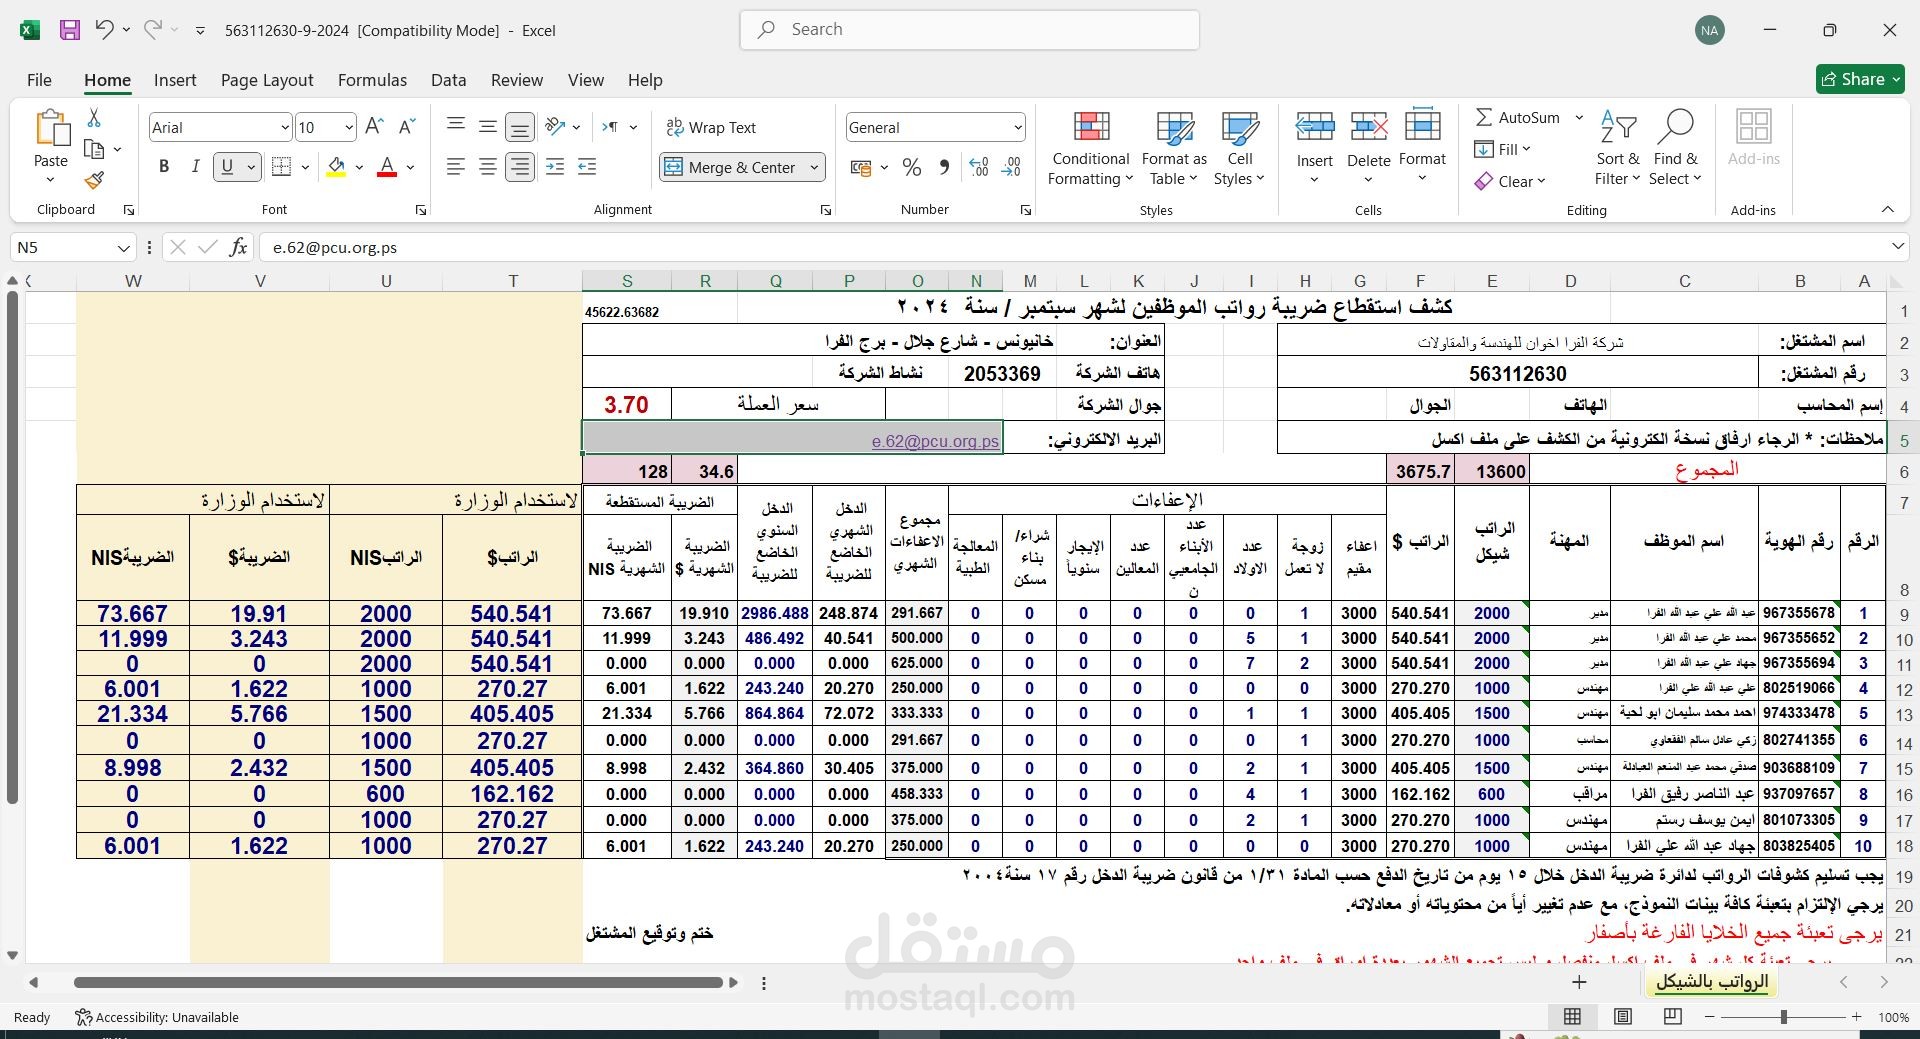Click the Add-ins icon
The height and width of the screenshot is (1039, 1920).
click(x=1754, y=126)
